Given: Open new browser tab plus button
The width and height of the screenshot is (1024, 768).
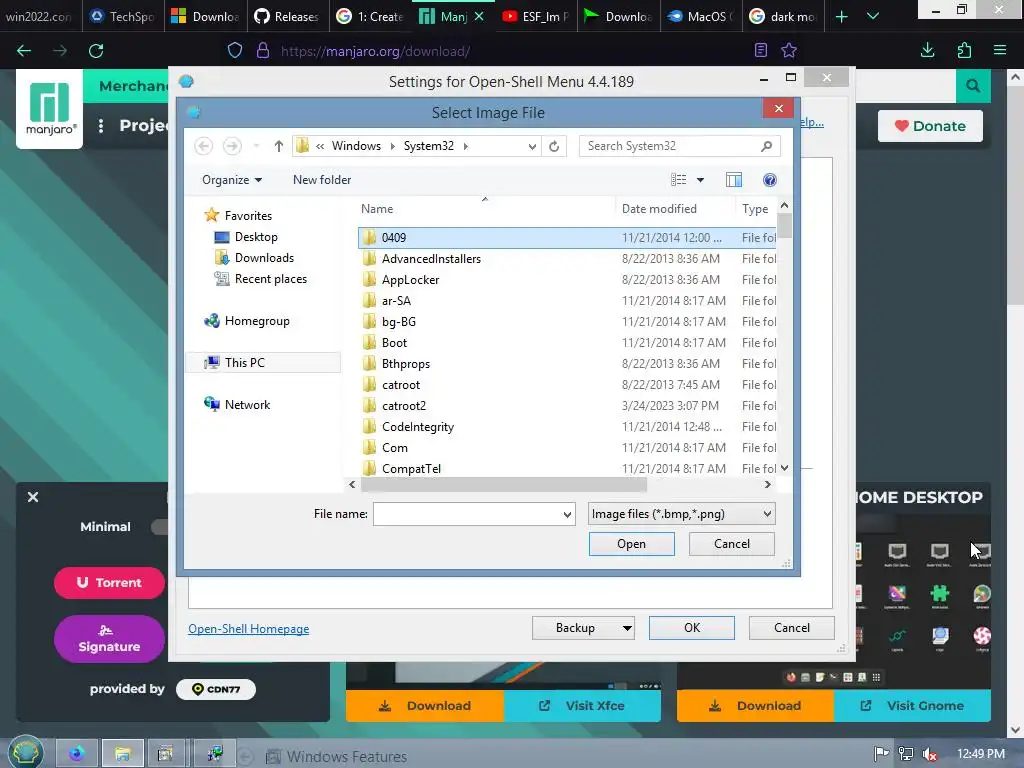Looking at the screenshot, I should pos(842,16).
